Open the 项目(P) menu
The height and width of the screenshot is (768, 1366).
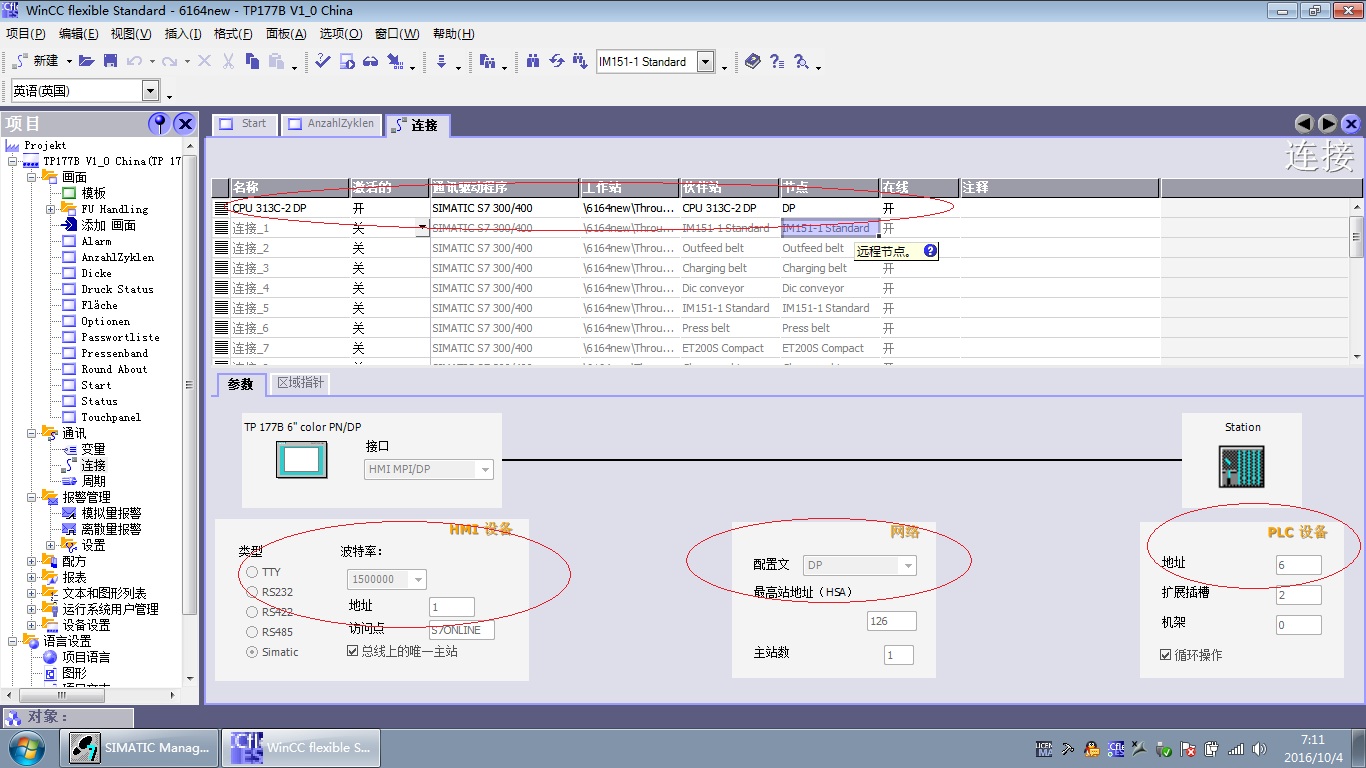26,33
